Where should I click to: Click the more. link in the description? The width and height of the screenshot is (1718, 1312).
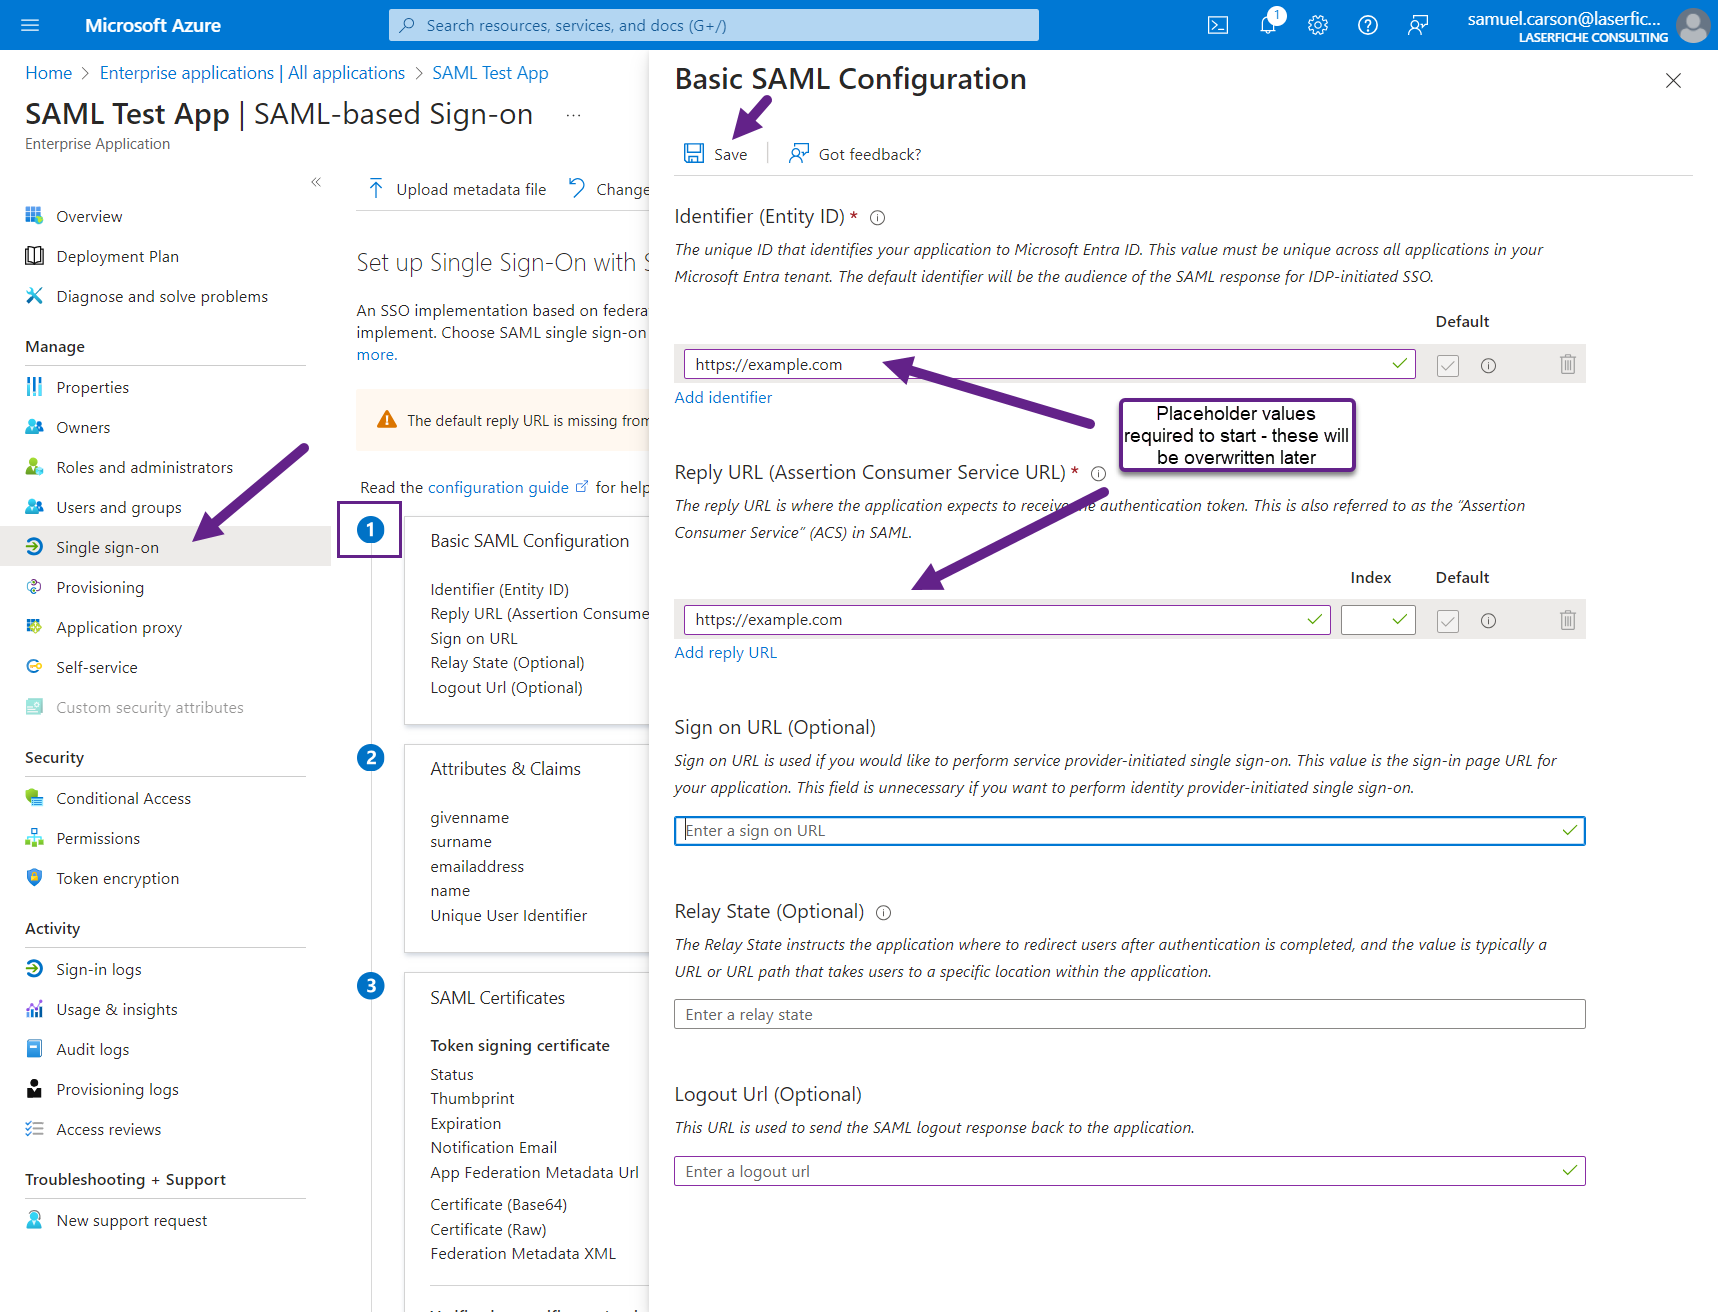(x=377, y=355)
